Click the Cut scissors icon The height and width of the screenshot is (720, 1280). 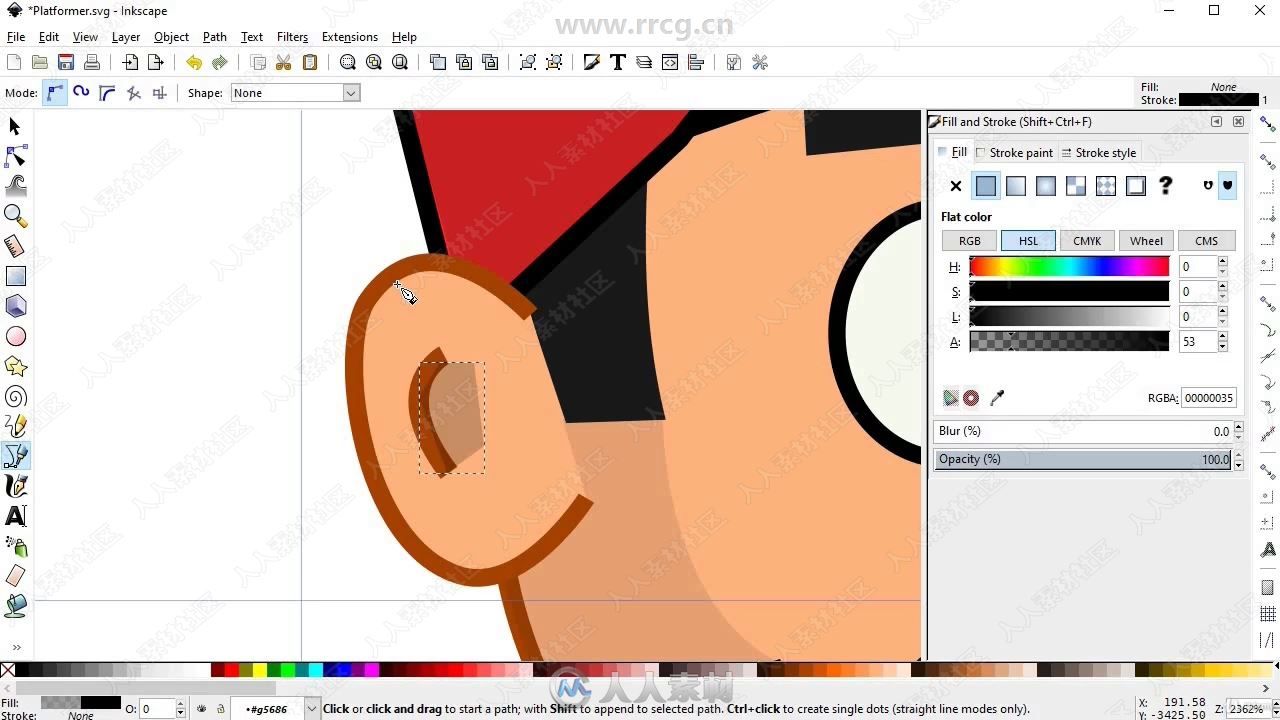(x=284, y=62)
